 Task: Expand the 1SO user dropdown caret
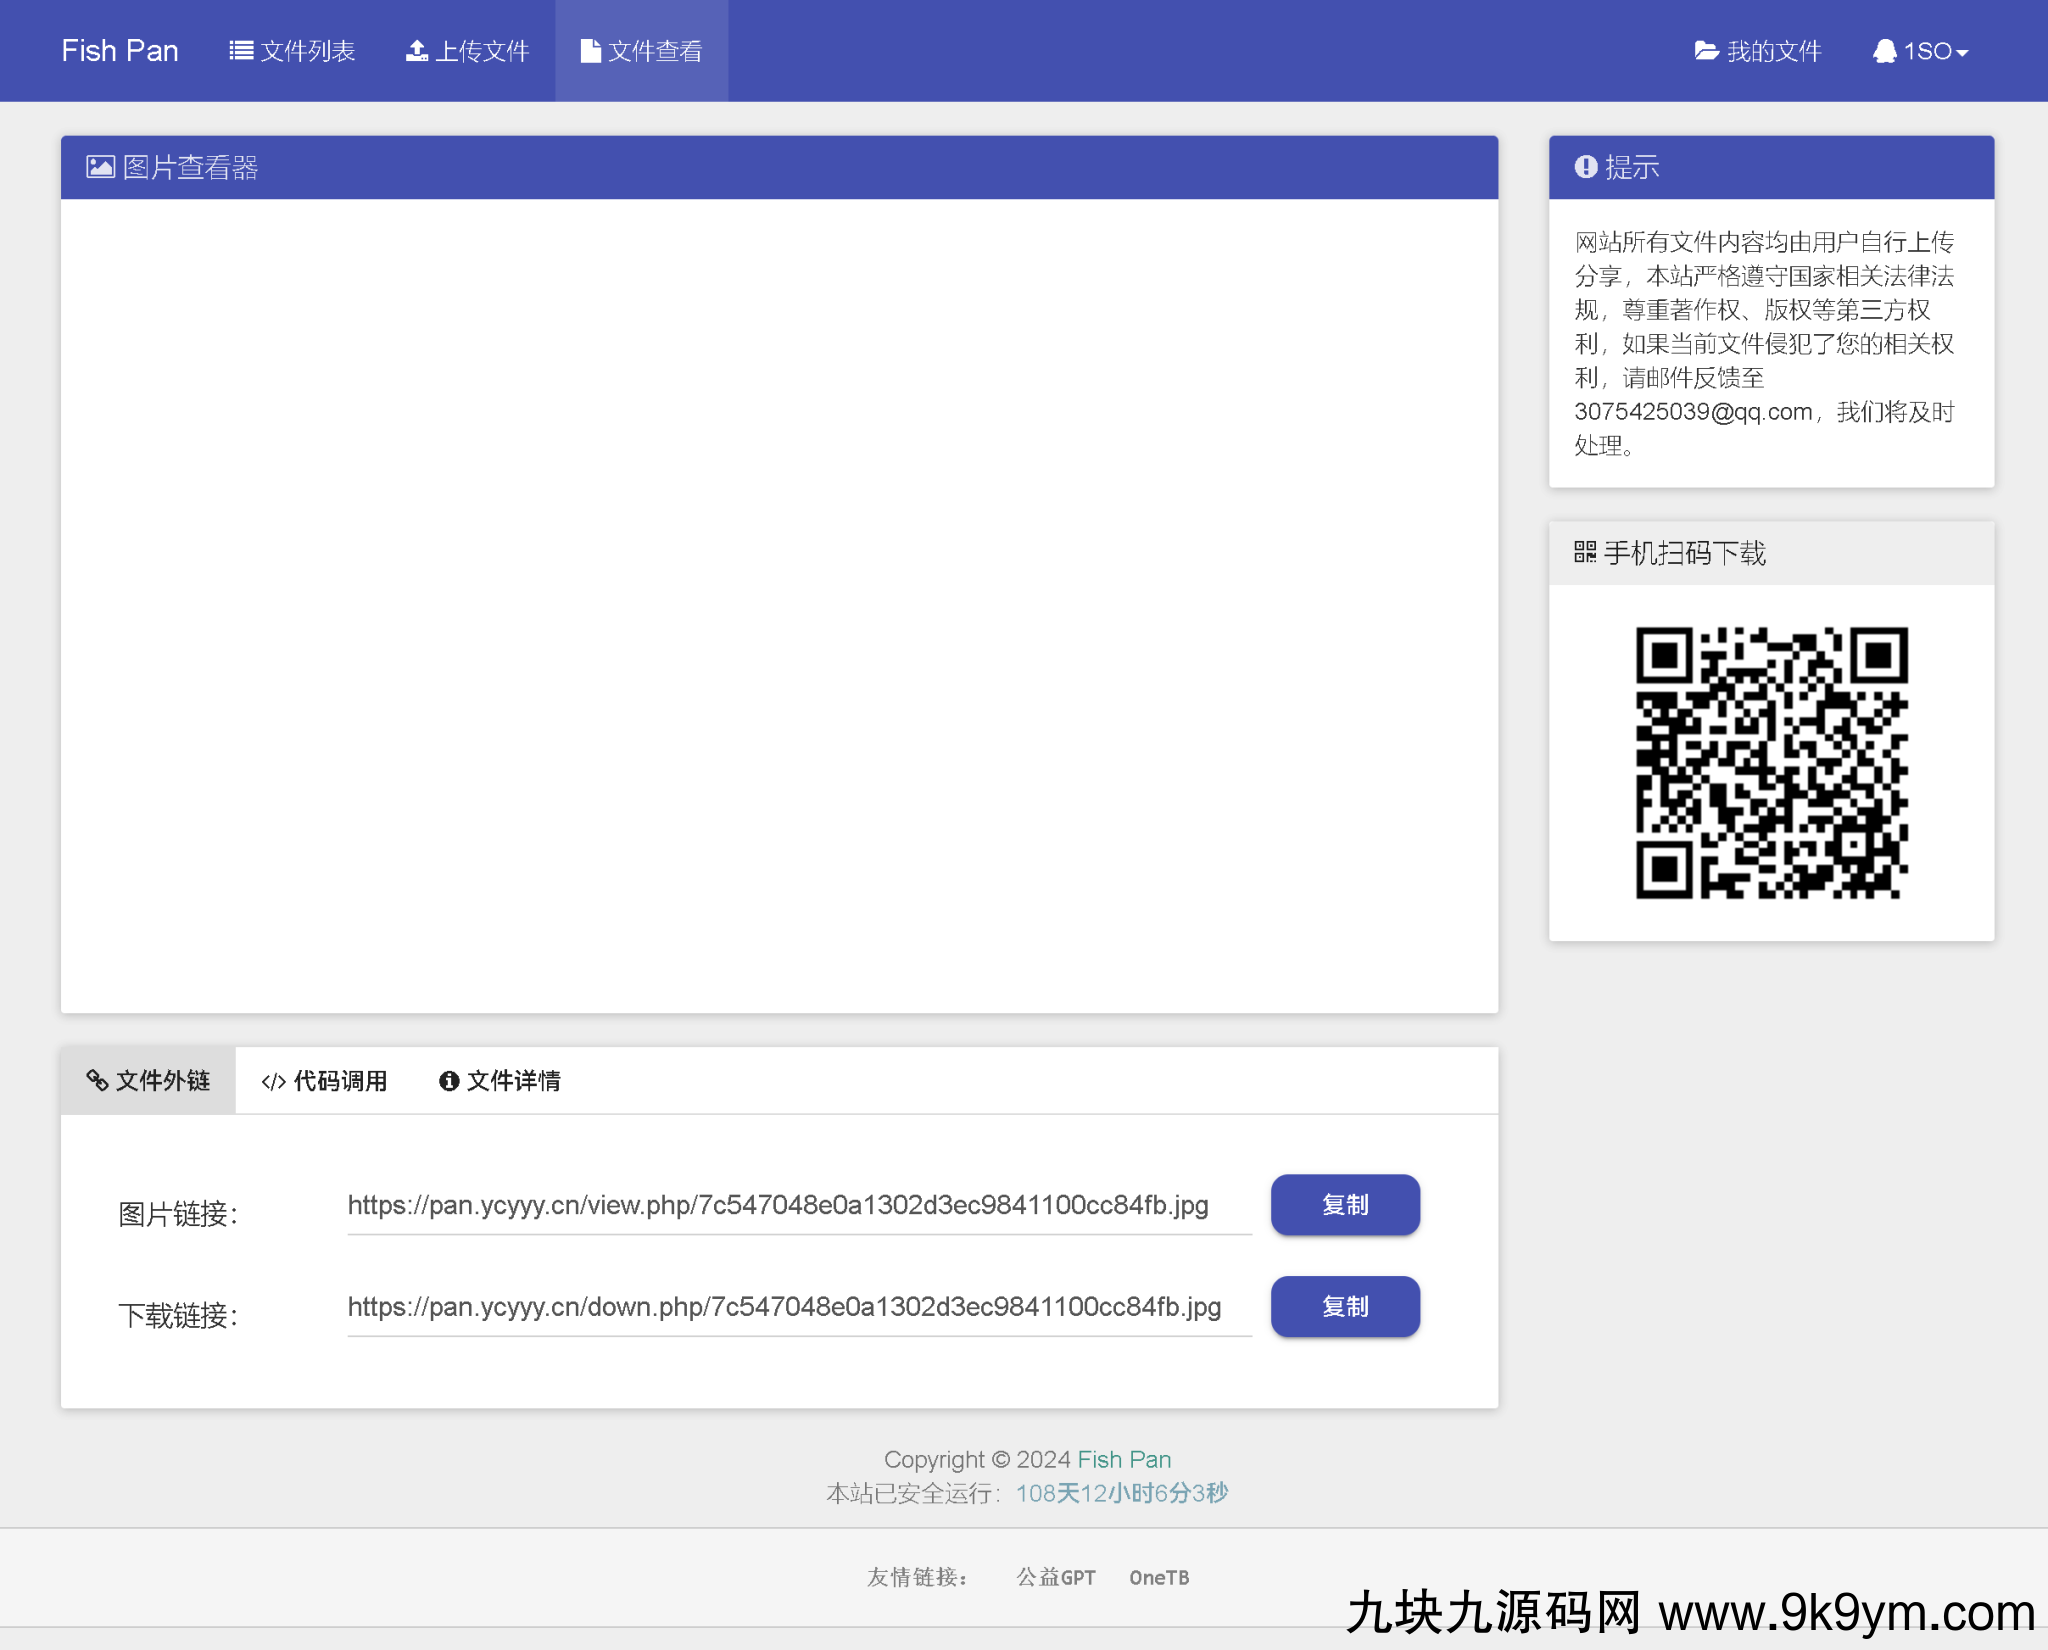tap(1962, 53)
